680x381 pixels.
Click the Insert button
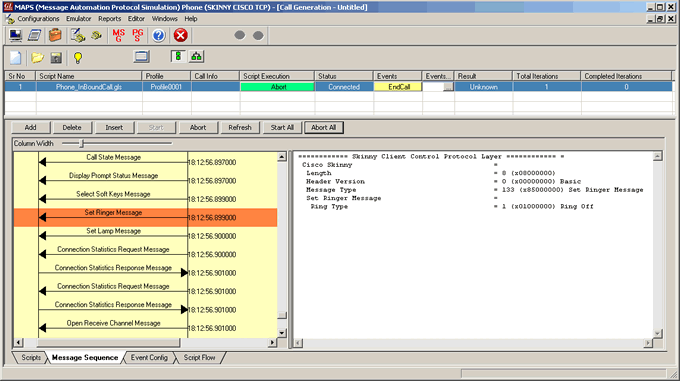click(114, 127)
